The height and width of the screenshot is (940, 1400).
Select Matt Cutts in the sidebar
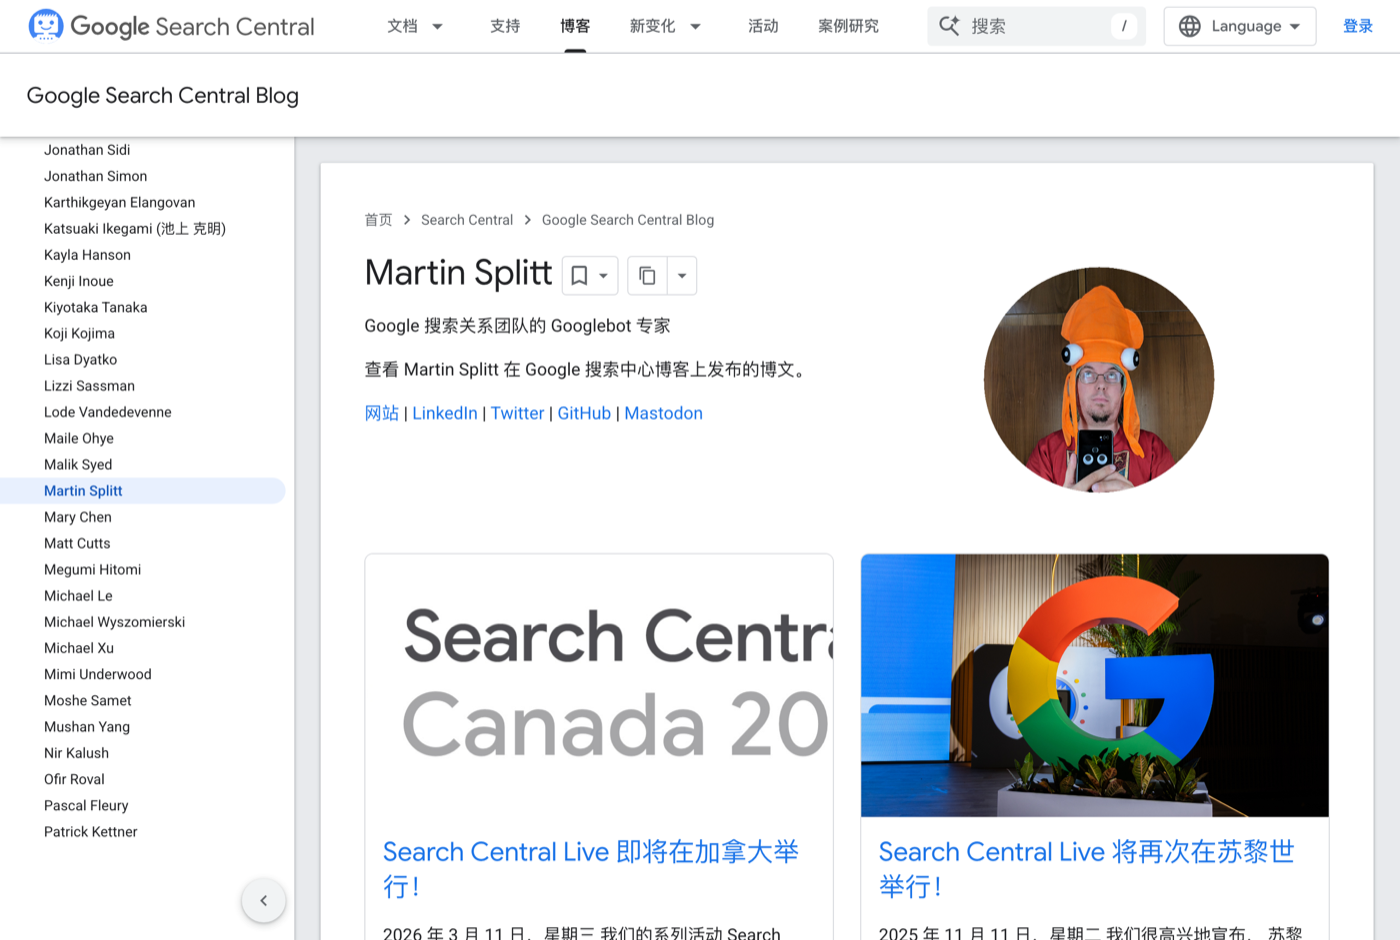pos(78,543)
